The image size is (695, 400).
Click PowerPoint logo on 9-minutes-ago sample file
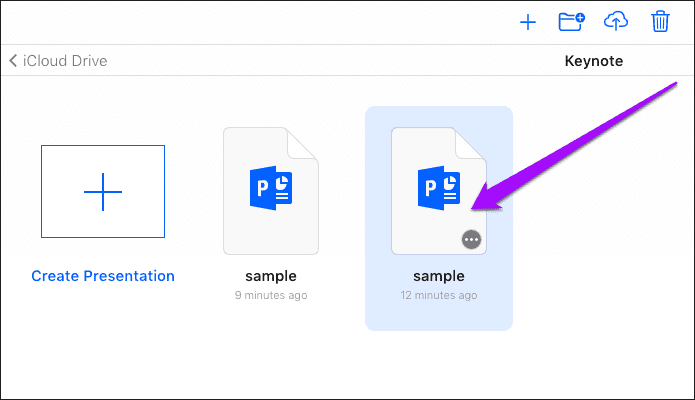271,188
